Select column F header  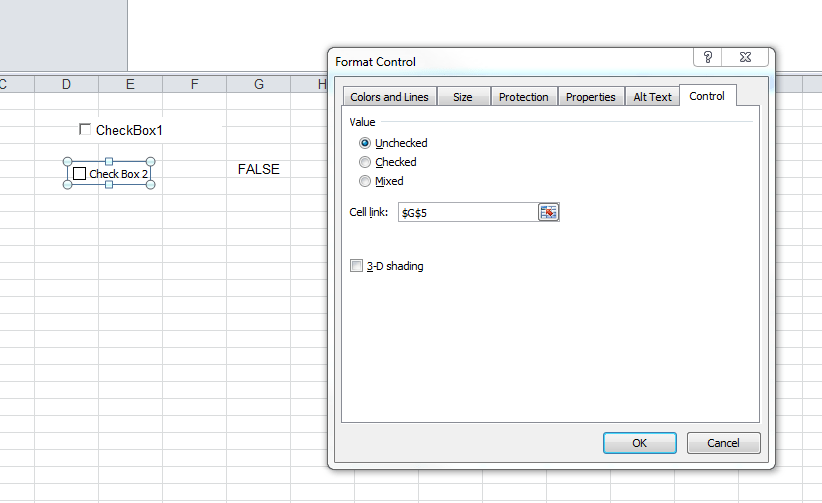pos(194,84)
